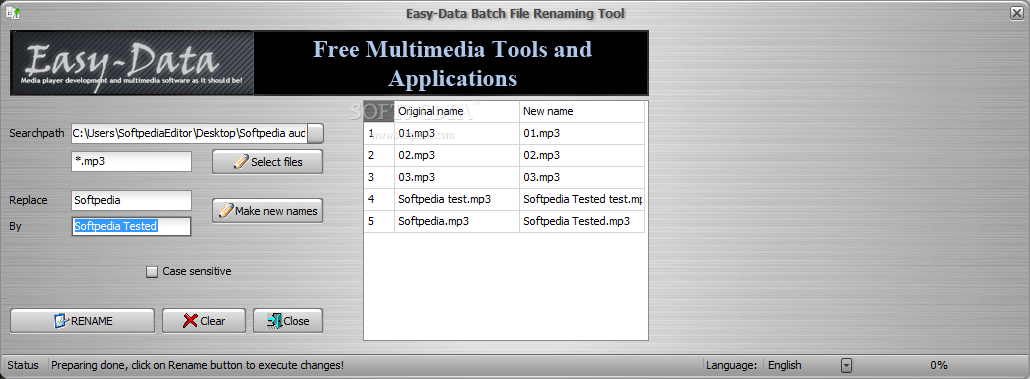Viewport: 1030px width, 379px height.
Task: Click row number 2 header
Action: click(x=379, y=156)
